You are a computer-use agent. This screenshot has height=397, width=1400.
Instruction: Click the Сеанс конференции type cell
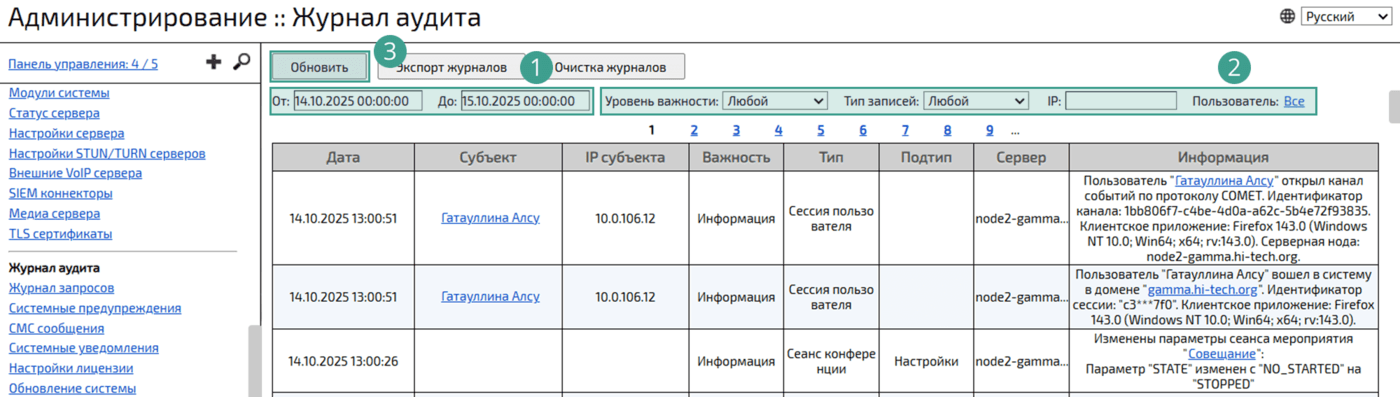coord(831,361)
